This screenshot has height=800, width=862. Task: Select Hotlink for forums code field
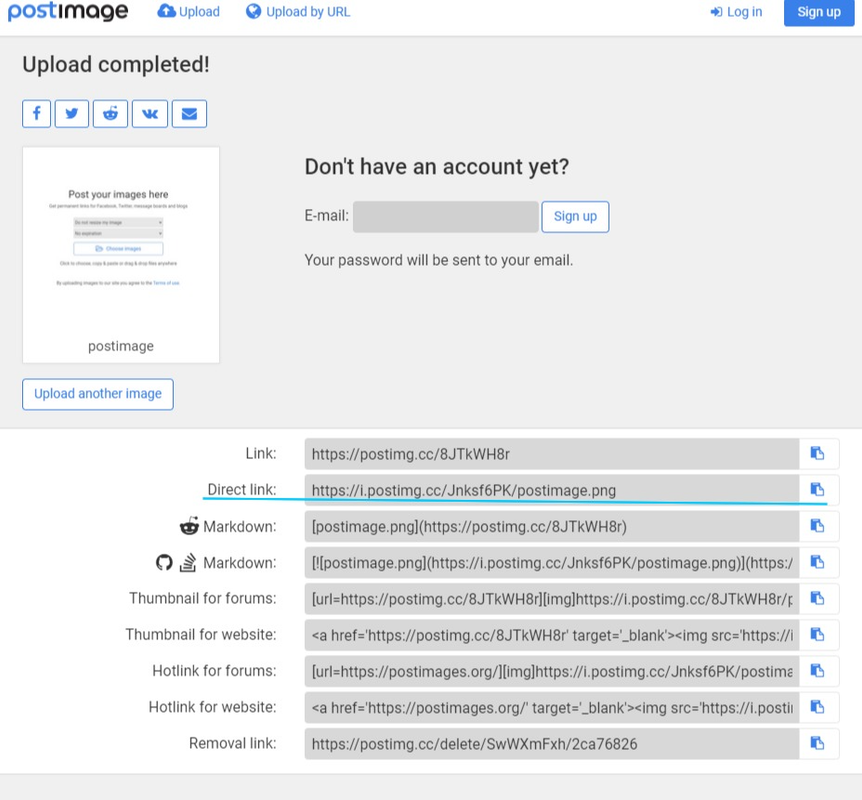tap(552, 671)
